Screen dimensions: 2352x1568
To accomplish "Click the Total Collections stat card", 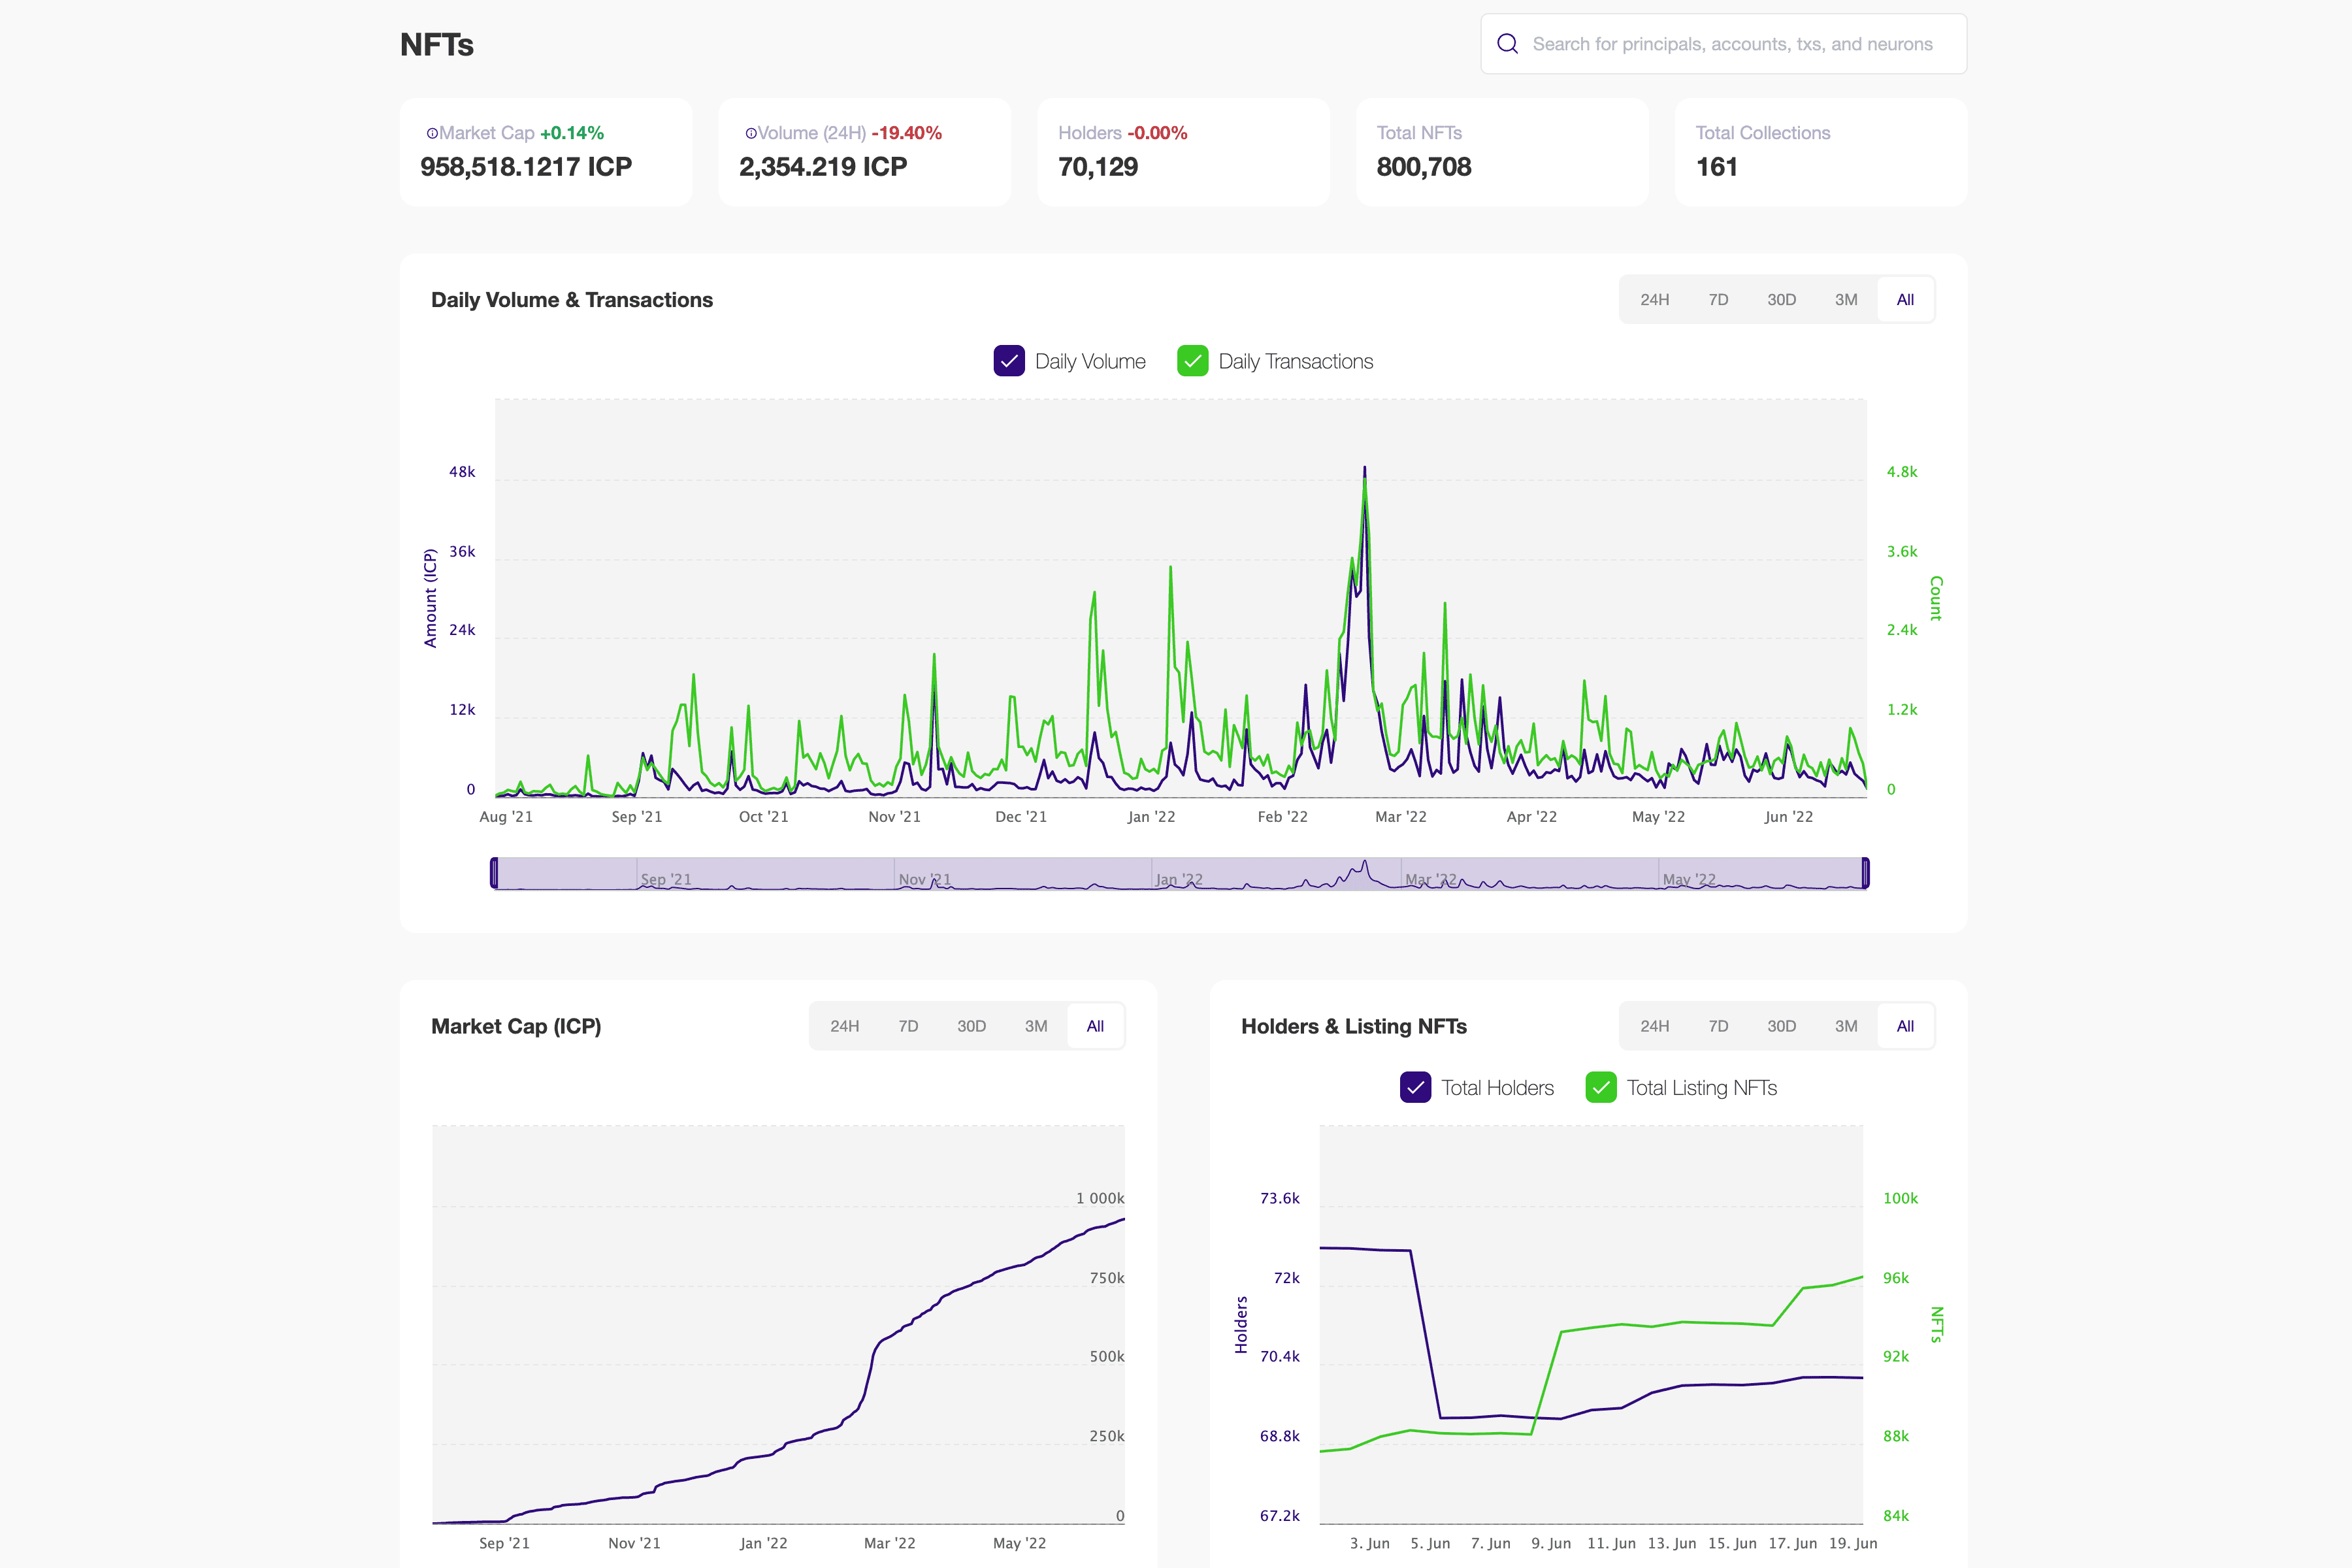I will [x=1820, y=152].
